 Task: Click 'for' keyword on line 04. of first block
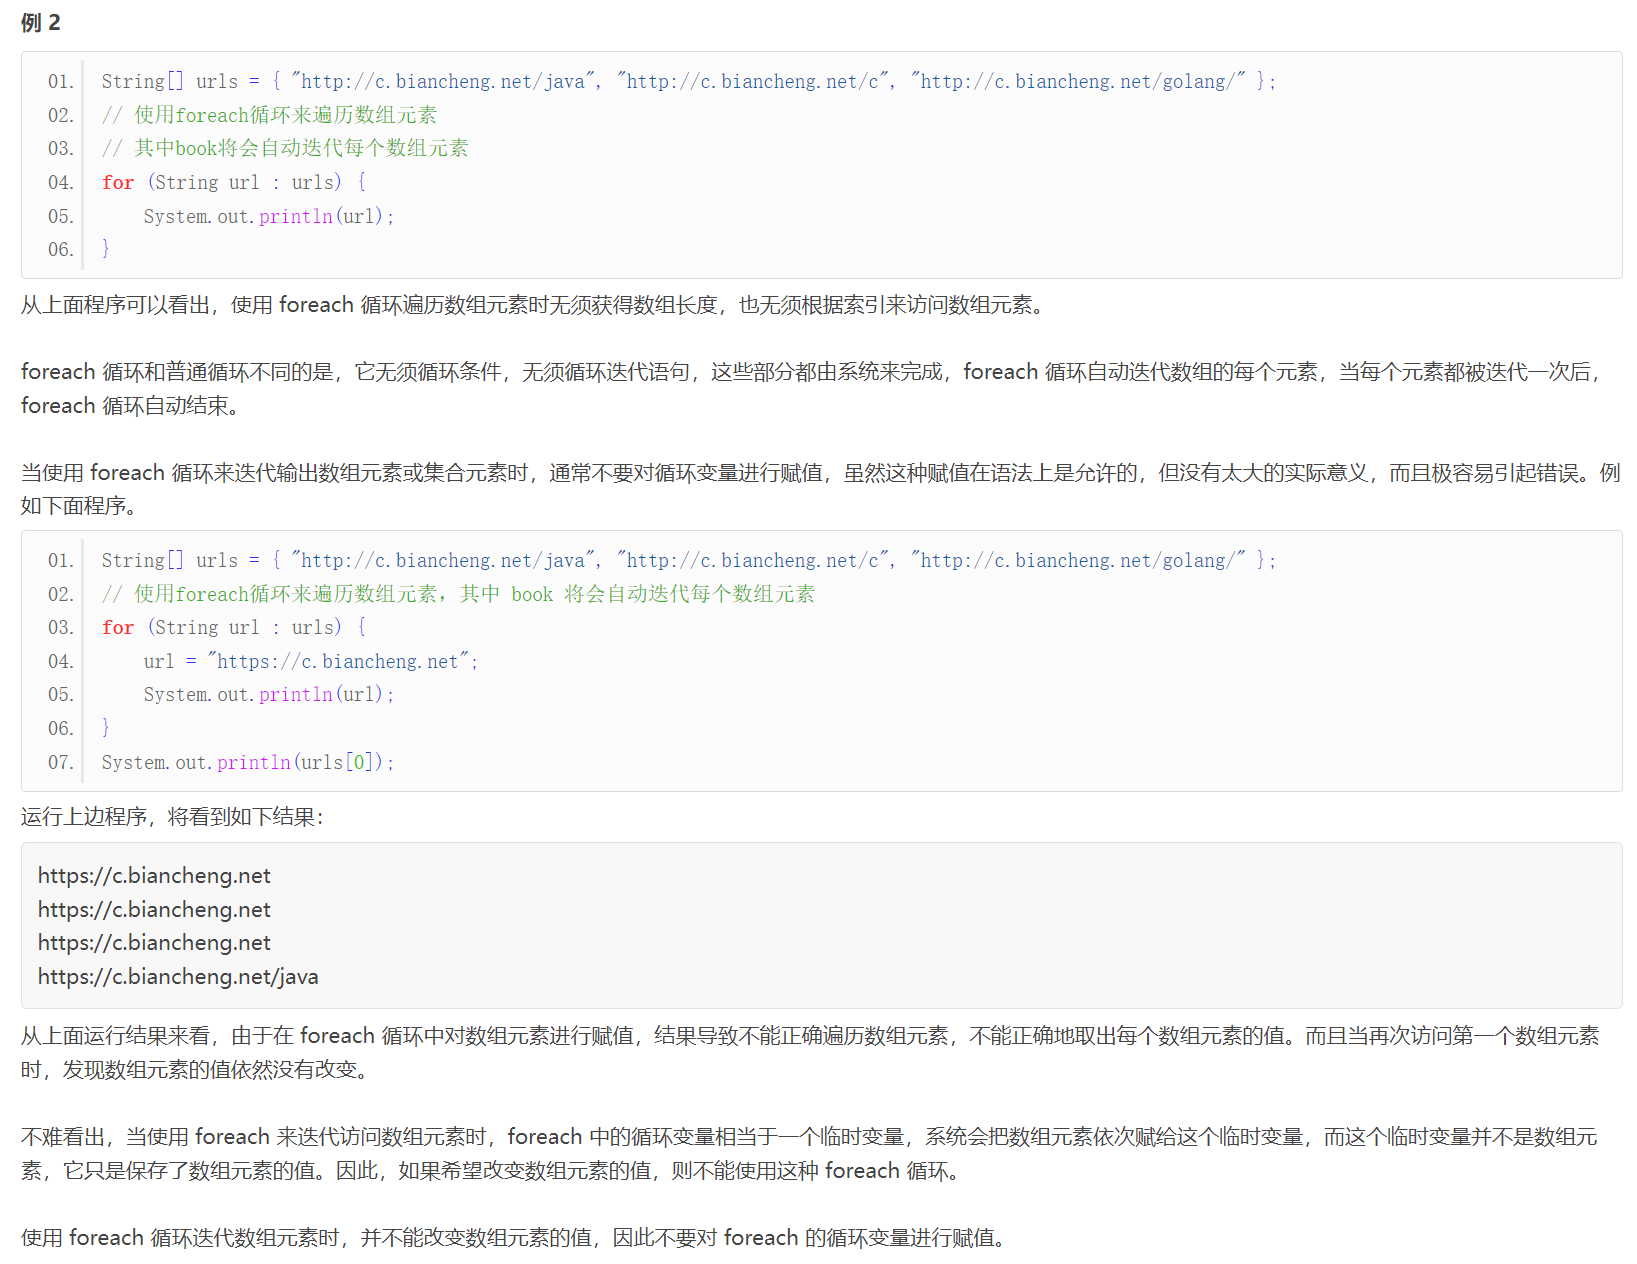118,182
